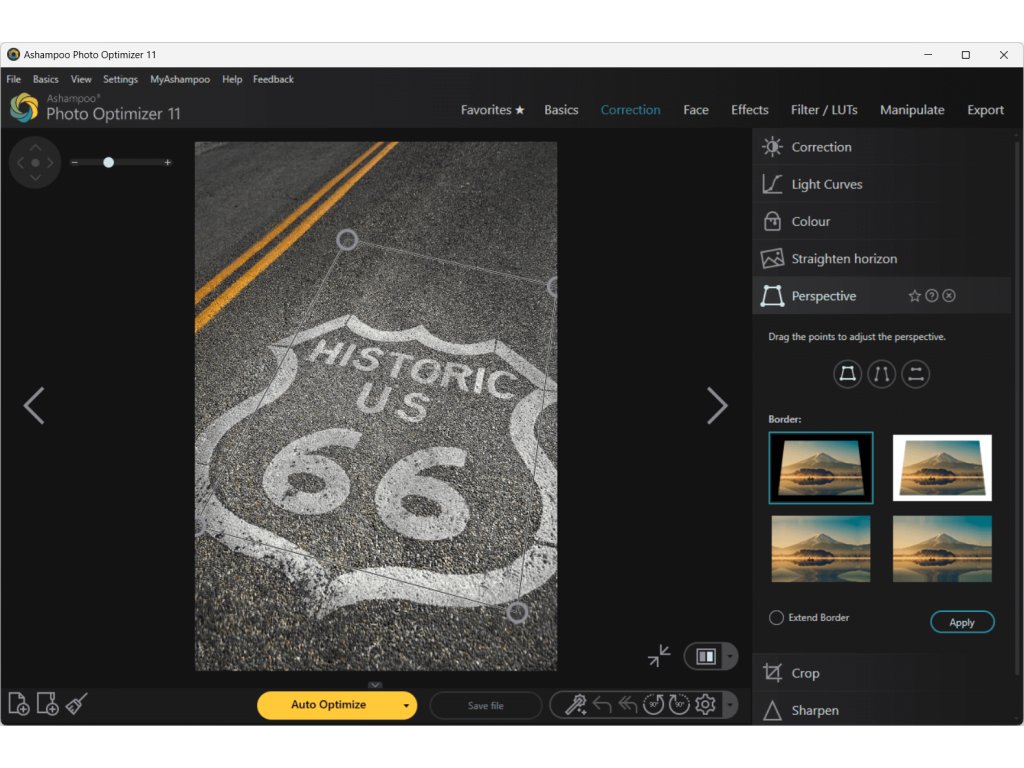
Task: Open the MyAshampoo menu
Action: tap(180, 79)
